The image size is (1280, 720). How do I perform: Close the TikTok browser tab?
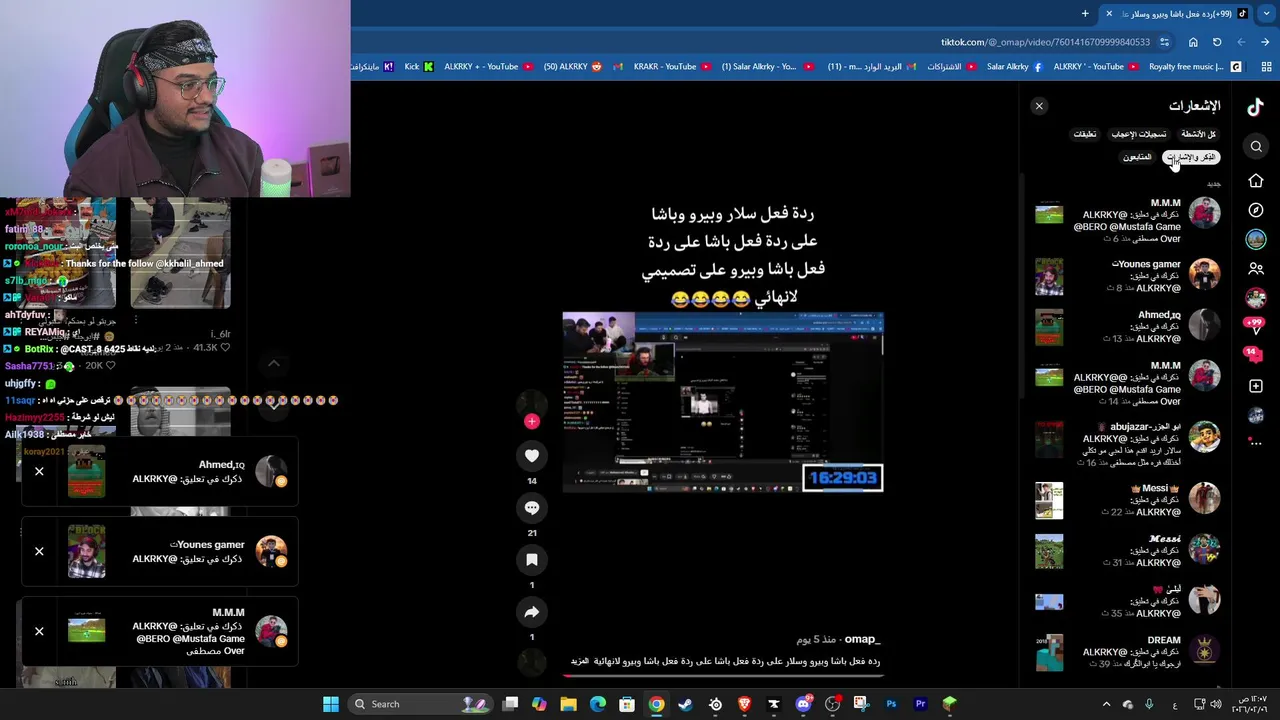(x=1109, y=13)
